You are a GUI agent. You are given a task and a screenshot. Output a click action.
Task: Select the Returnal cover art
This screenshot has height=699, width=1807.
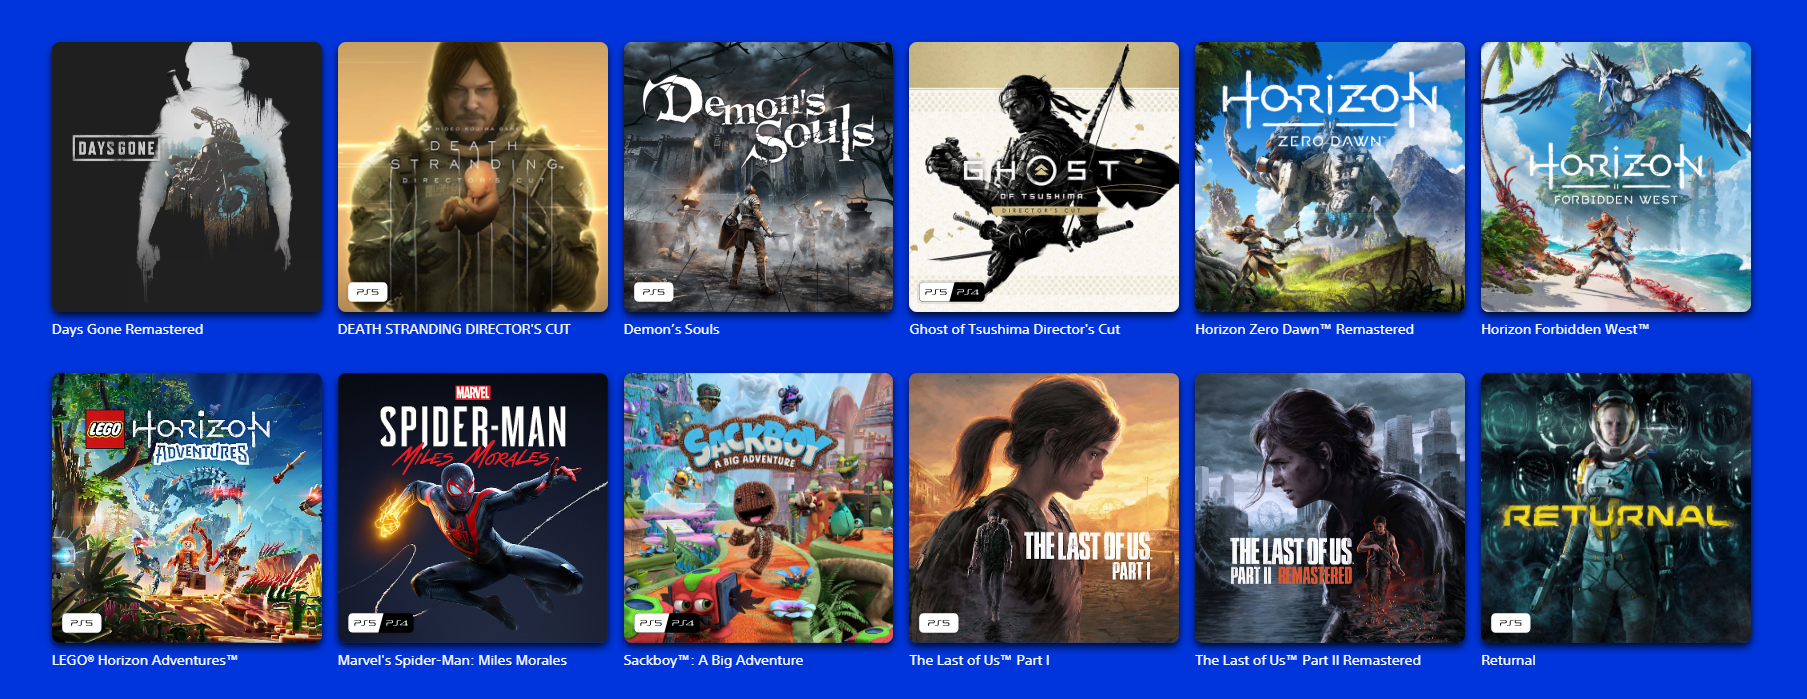[x=1616, y=508]
